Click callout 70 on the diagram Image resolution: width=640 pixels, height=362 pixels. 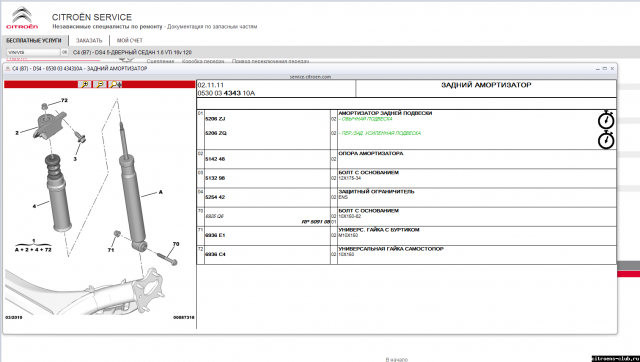point(176,244)
